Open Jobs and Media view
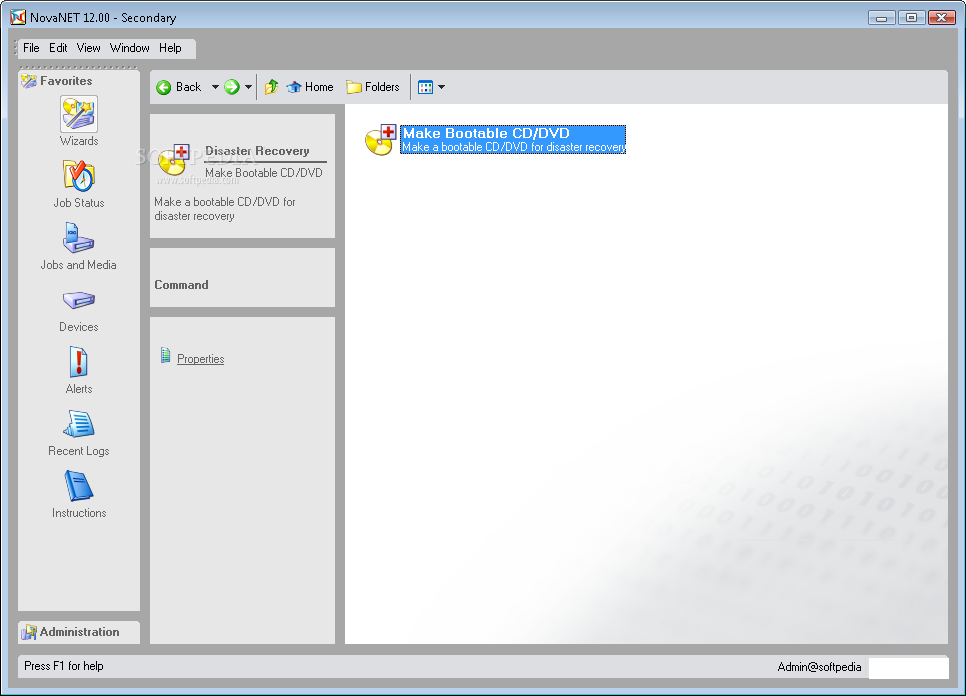Screen dimensions: 966x696 click(x=79, y=246)
